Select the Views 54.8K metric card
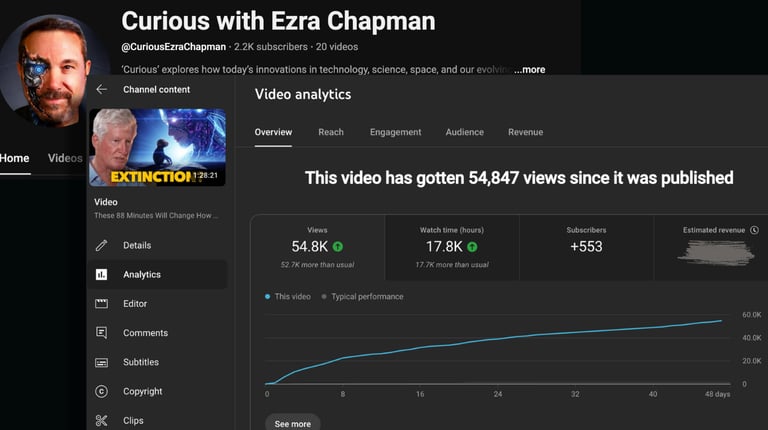 [x=317, y=247]
